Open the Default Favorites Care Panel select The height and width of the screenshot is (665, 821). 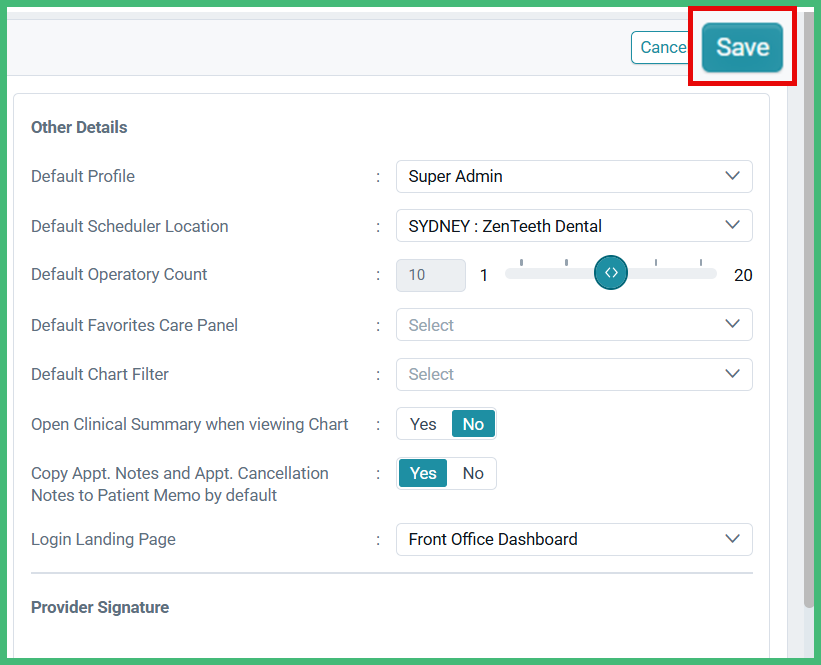(x=574, y=324)
